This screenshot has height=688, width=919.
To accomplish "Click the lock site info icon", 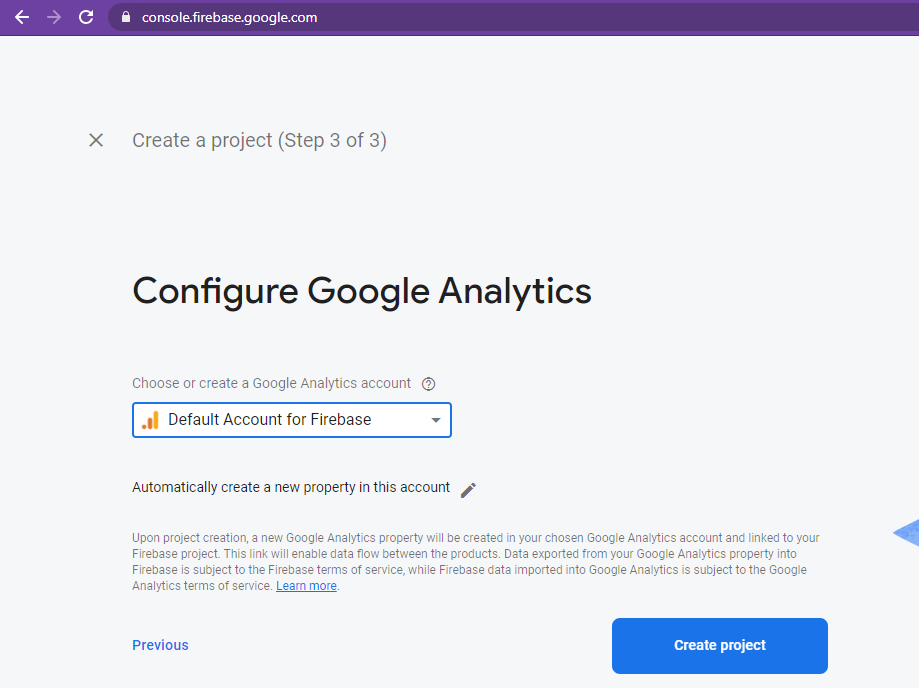I will pyautogui.click(x=125, y=17).
